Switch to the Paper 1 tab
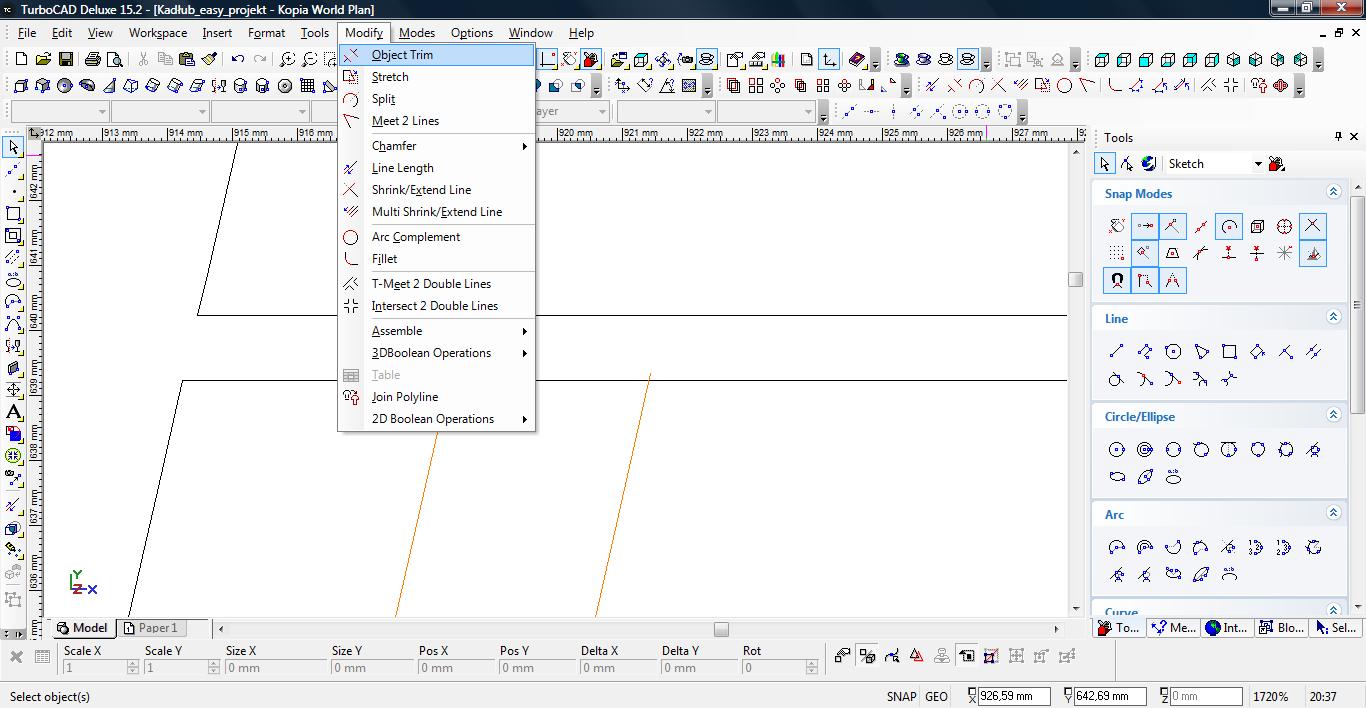 tap(150, 628)
